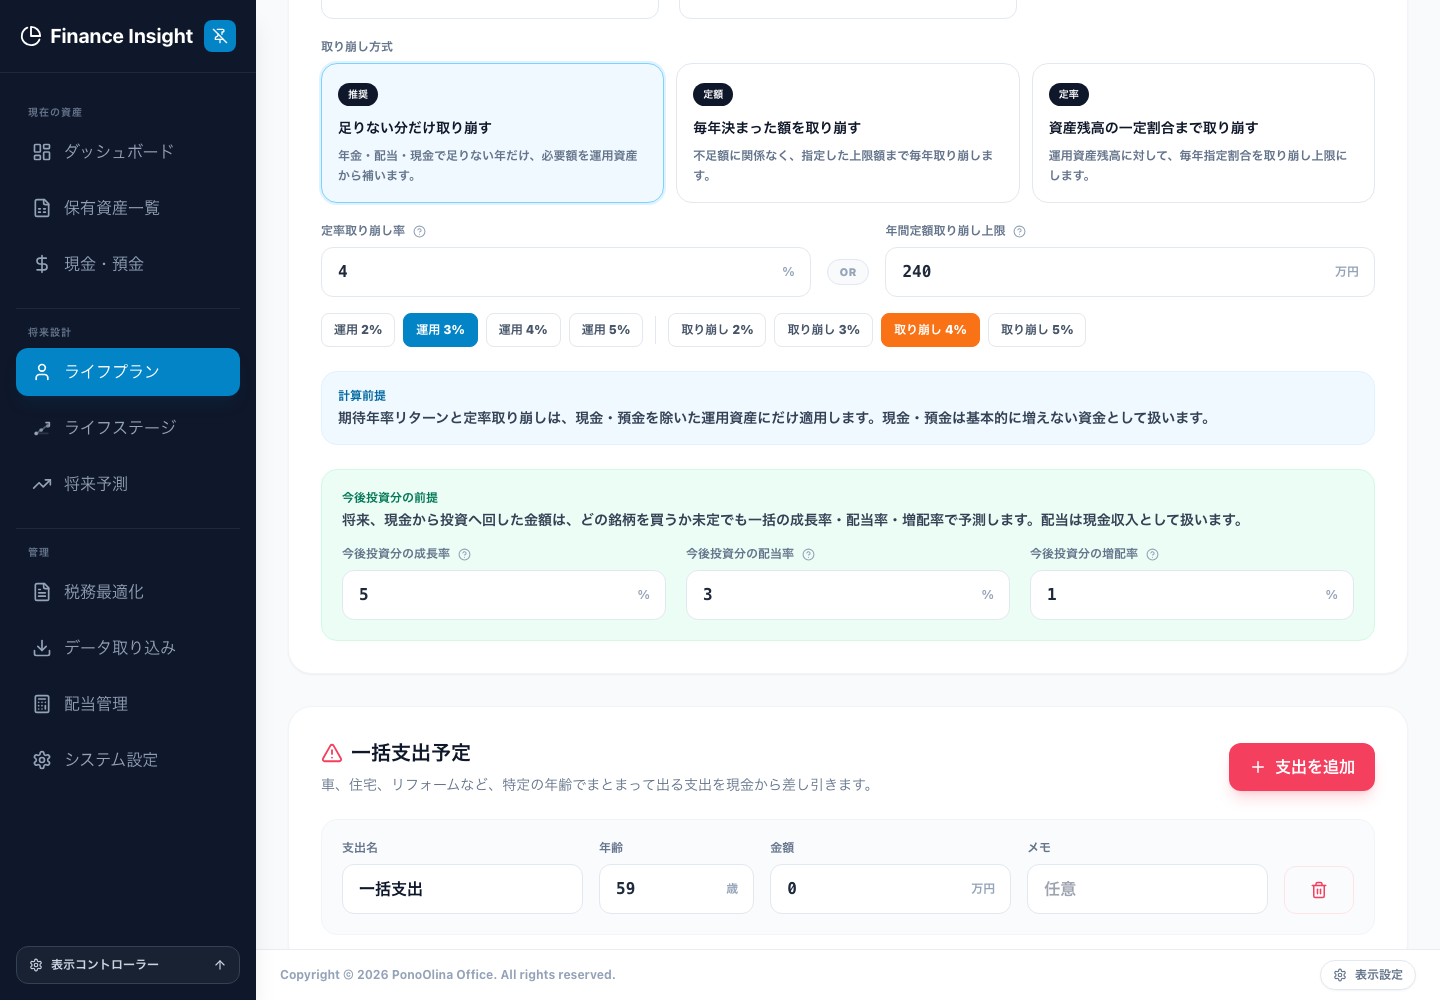Click the 支出名 field containing 一括支出
Image resolution: width=1440 pixels, height=1000 pixels.
point(462,889)
